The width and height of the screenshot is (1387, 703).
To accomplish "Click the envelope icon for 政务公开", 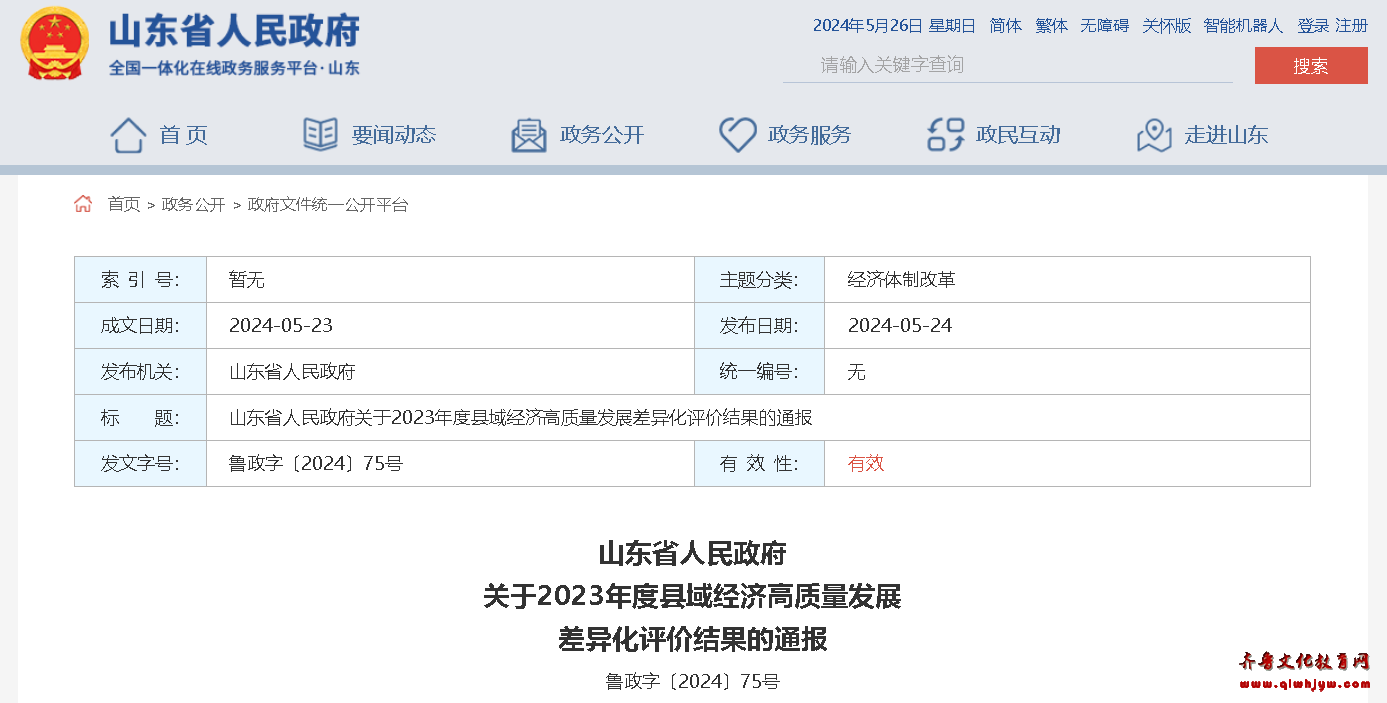I will (x=529, y=135).
